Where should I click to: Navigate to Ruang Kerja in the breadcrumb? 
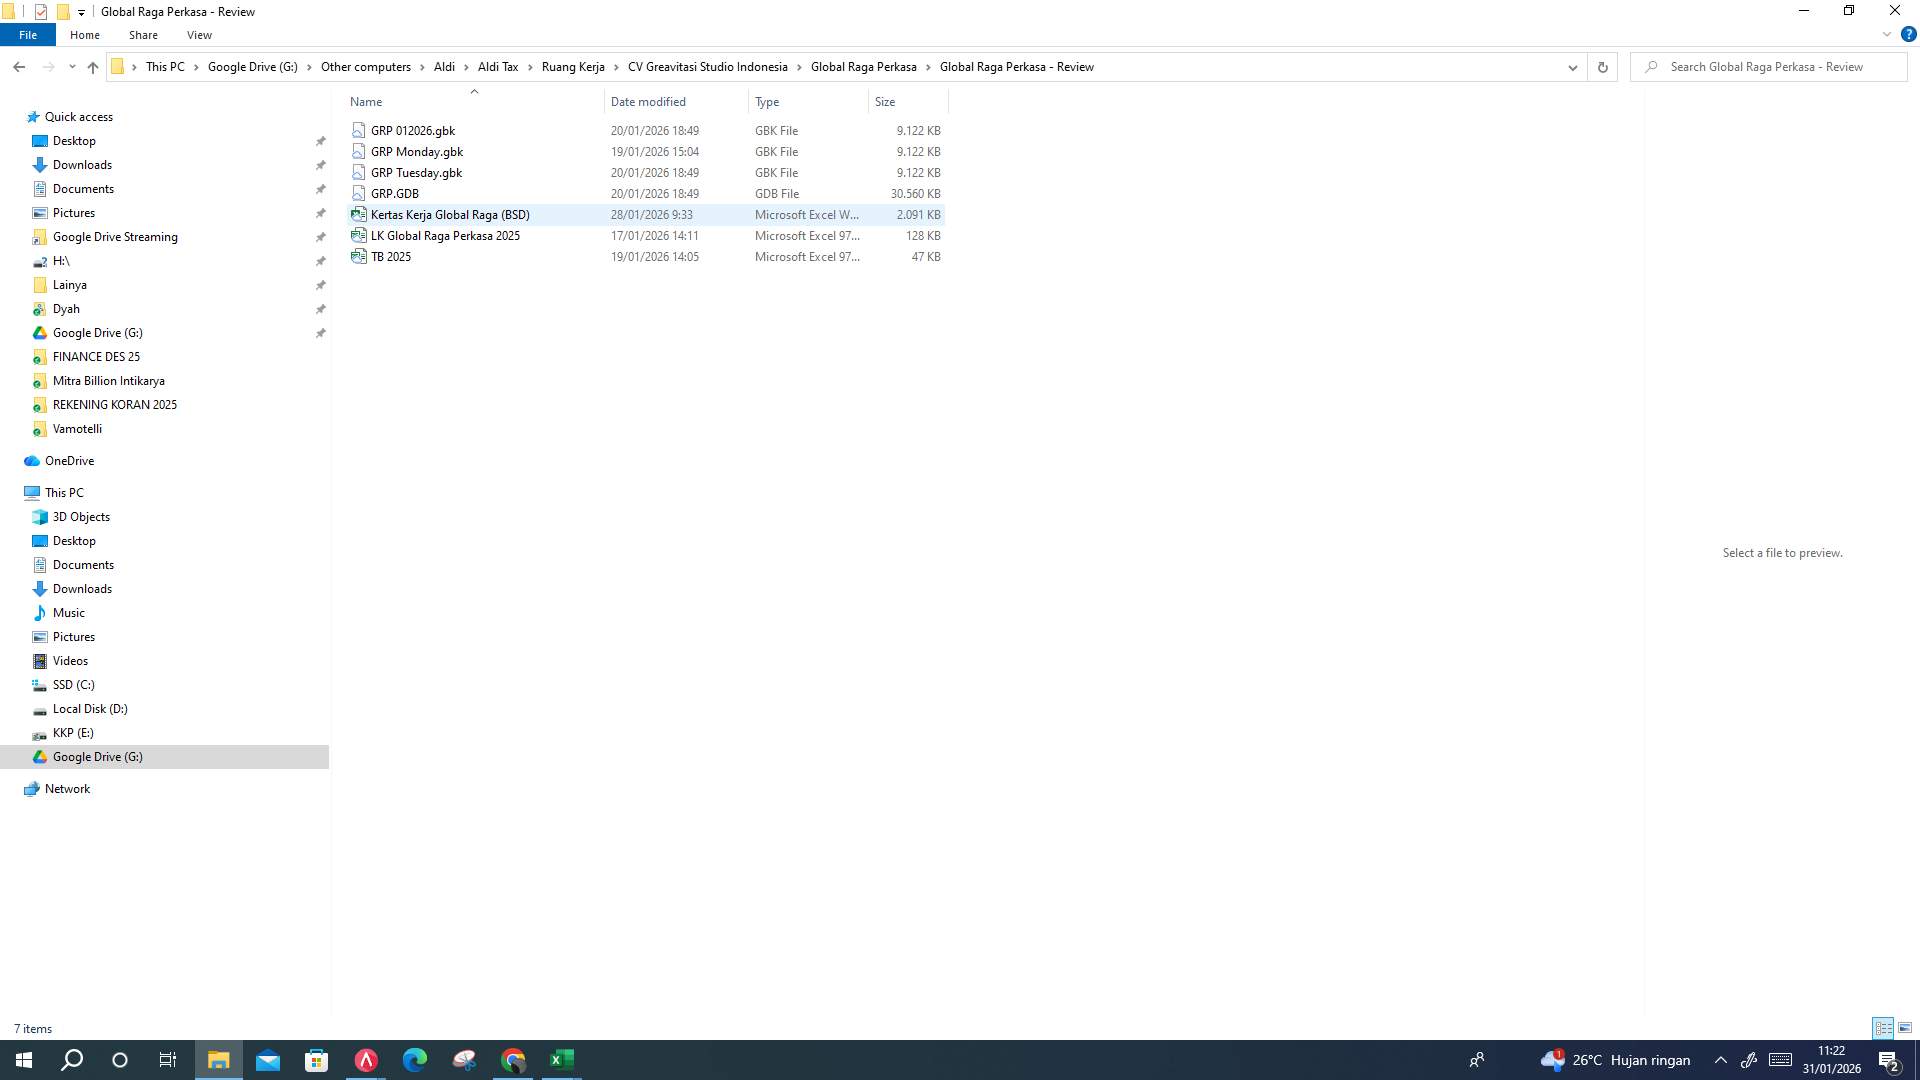point(572,67)
